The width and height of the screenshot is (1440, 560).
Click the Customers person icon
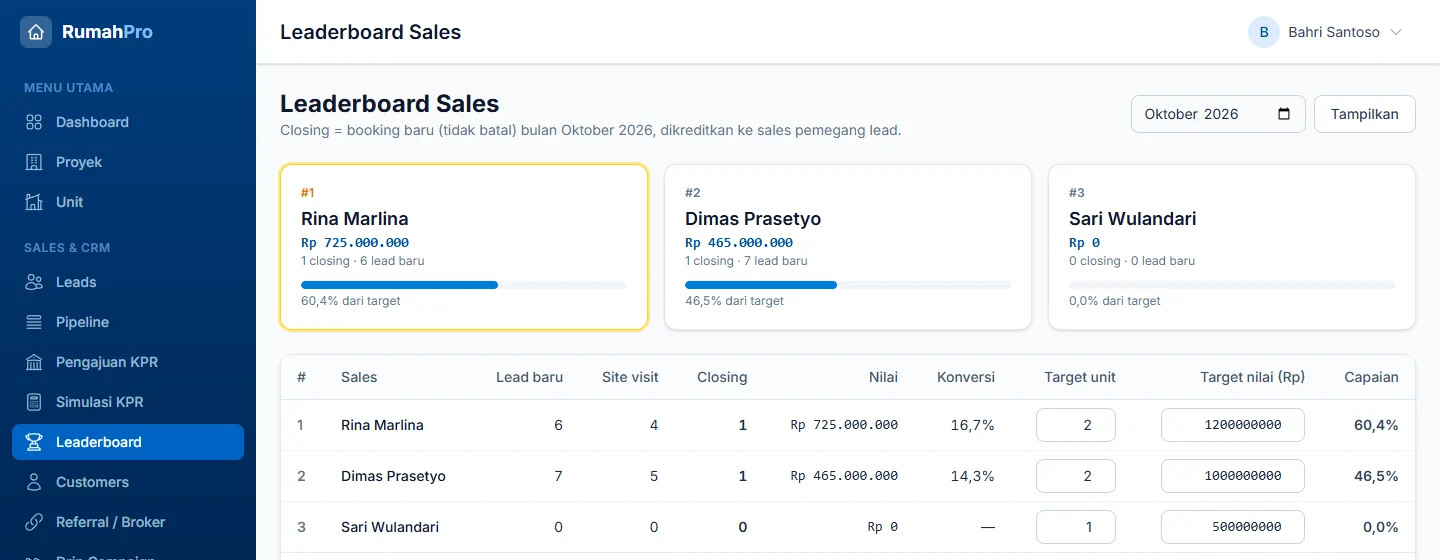[34, 482]
